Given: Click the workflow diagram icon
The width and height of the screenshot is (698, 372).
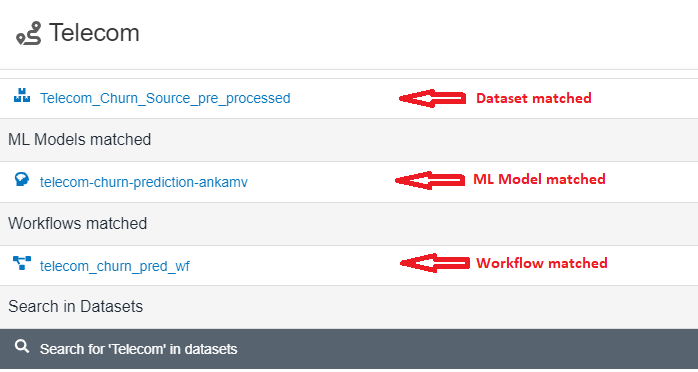Looking at the screenshot, I should coord(22,263).
